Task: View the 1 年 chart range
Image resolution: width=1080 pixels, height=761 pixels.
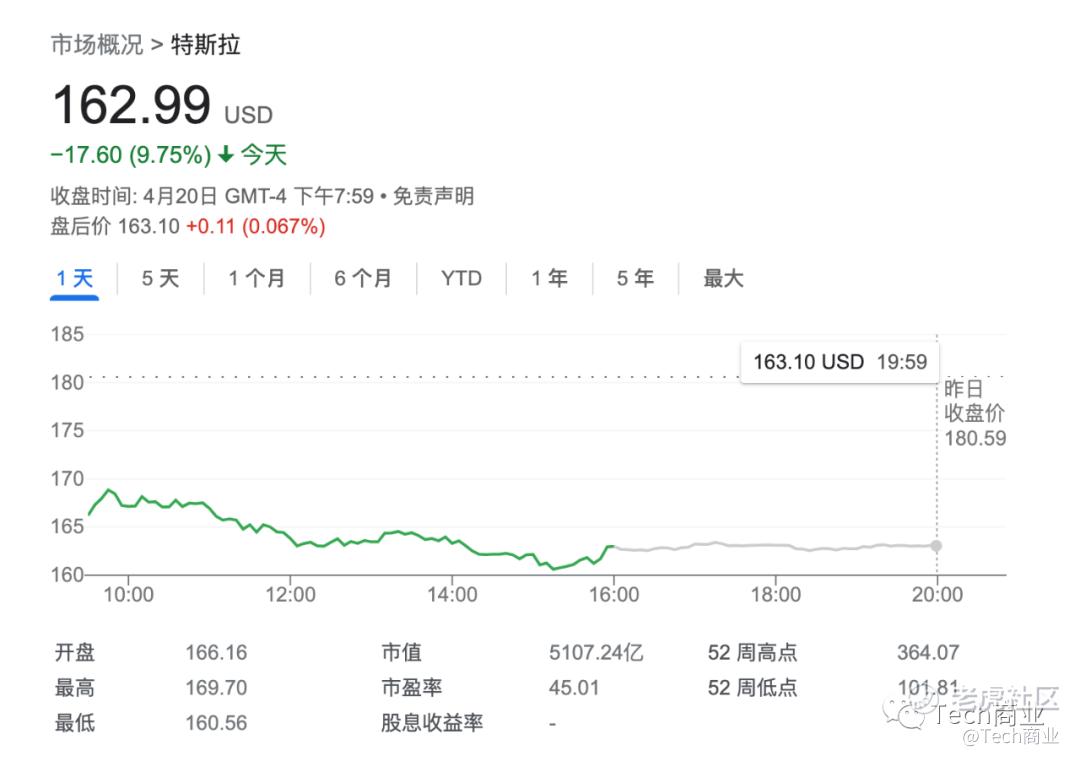Action: point(549,279)
